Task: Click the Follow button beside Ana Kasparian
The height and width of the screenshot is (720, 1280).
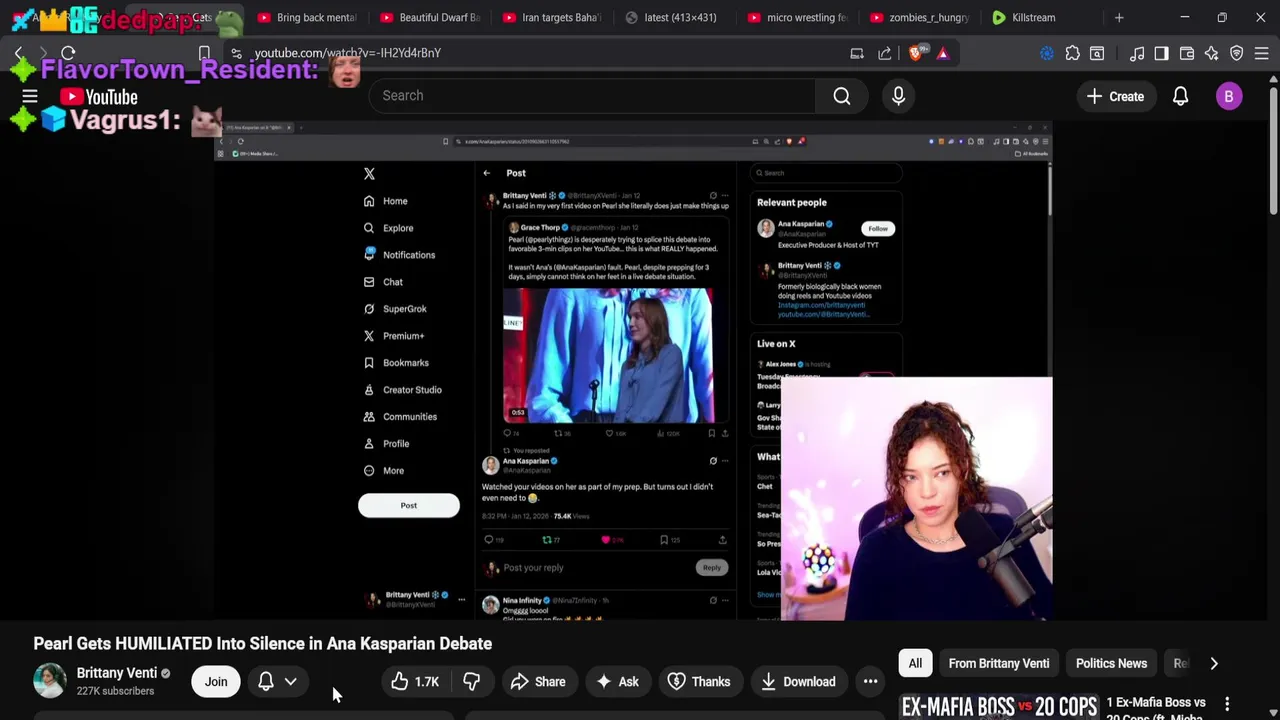Action: tap(877, 228)
